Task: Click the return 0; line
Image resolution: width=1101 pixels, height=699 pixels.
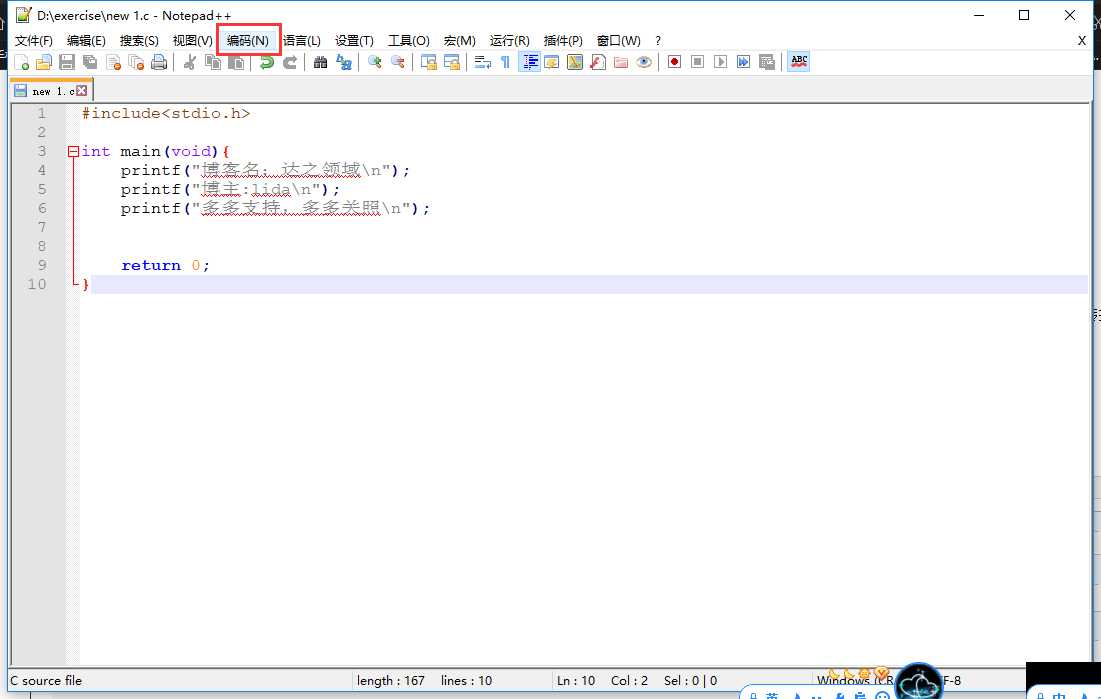Action: pyautogui.click(x=165, y=265)
